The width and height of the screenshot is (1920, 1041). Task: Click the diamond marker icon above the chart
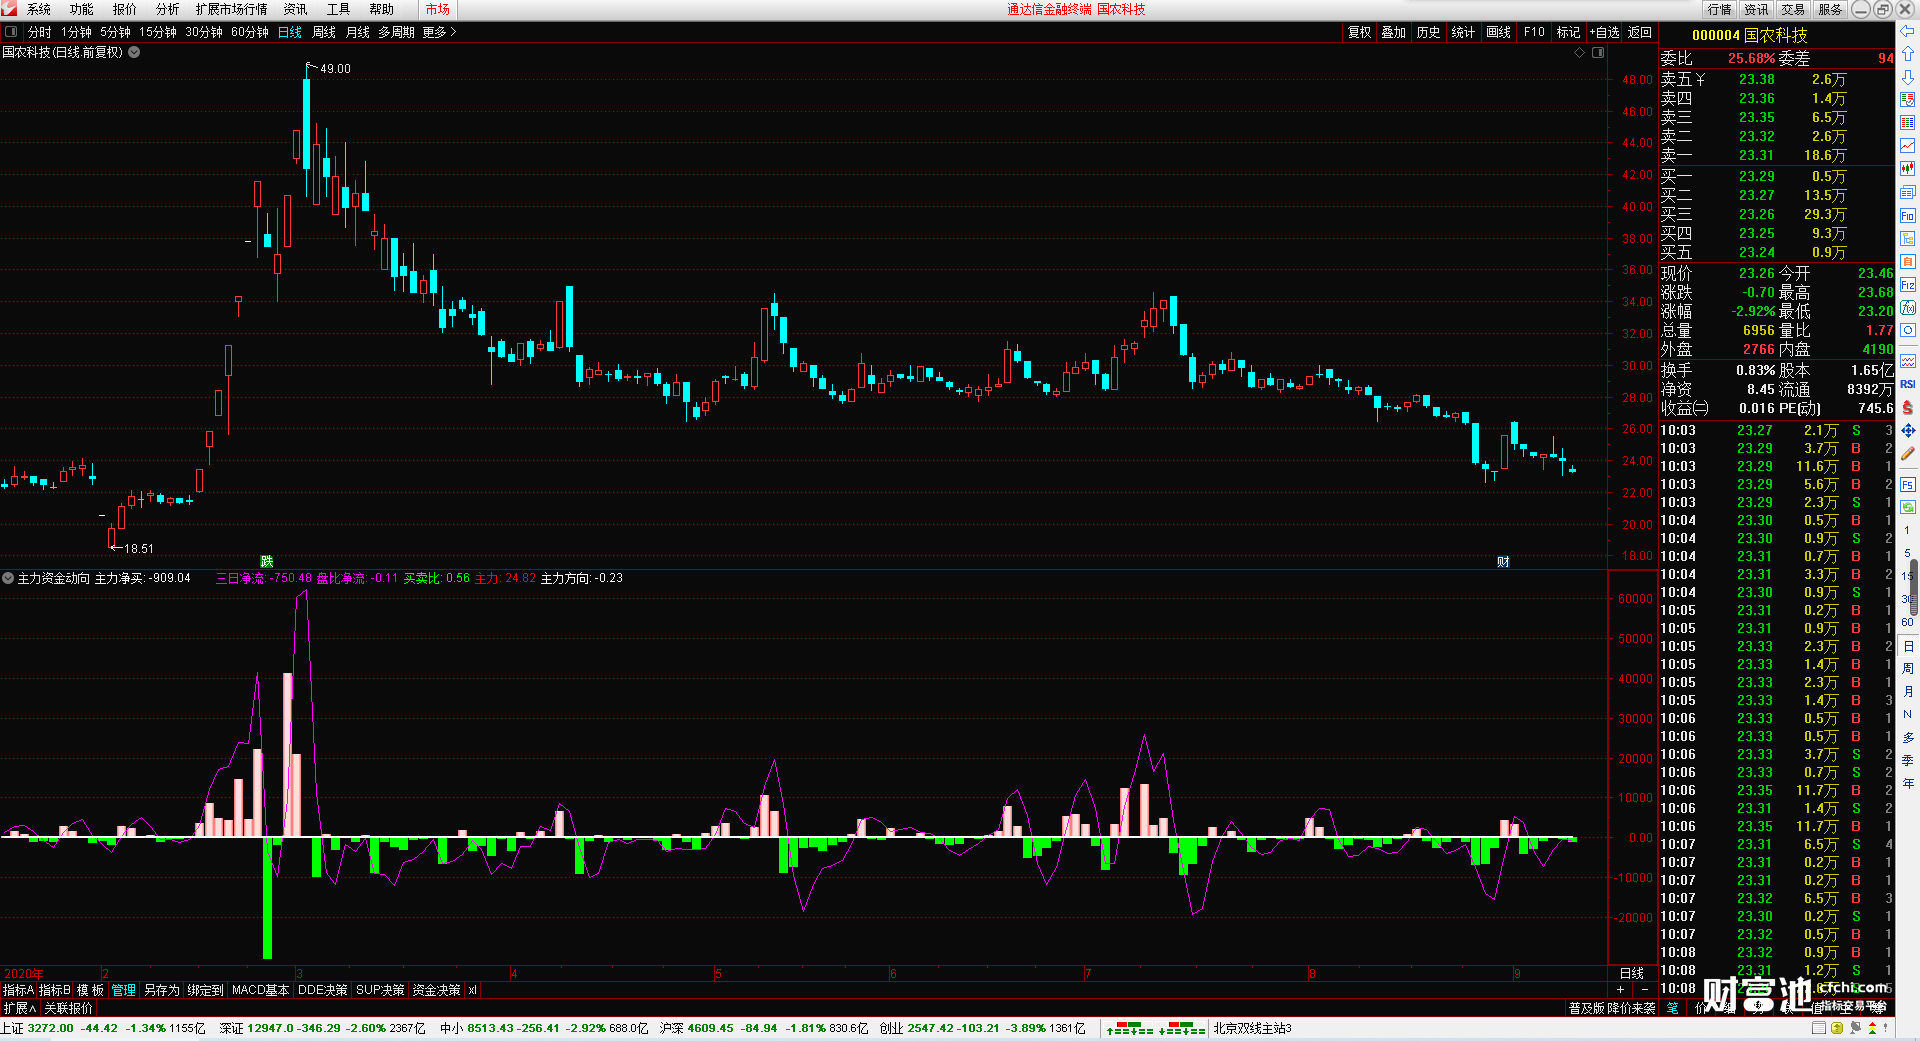(x=1580, y=52)
